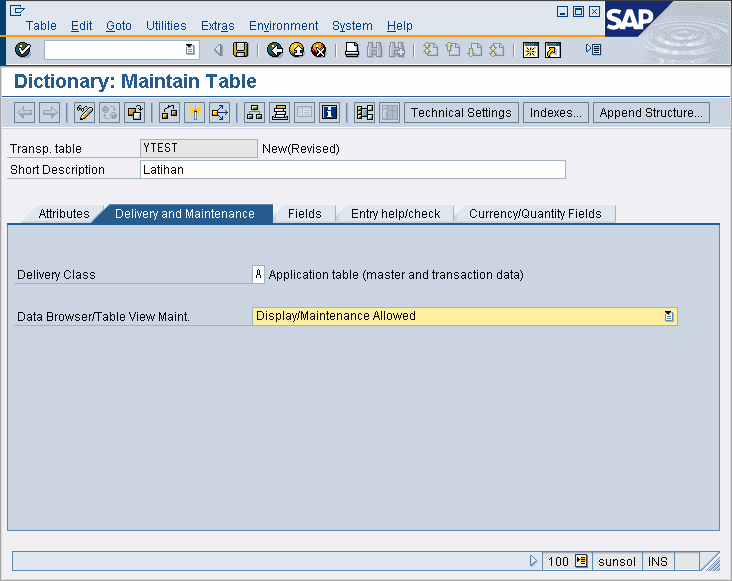Click the Check object icon

[x=169, y=112]
